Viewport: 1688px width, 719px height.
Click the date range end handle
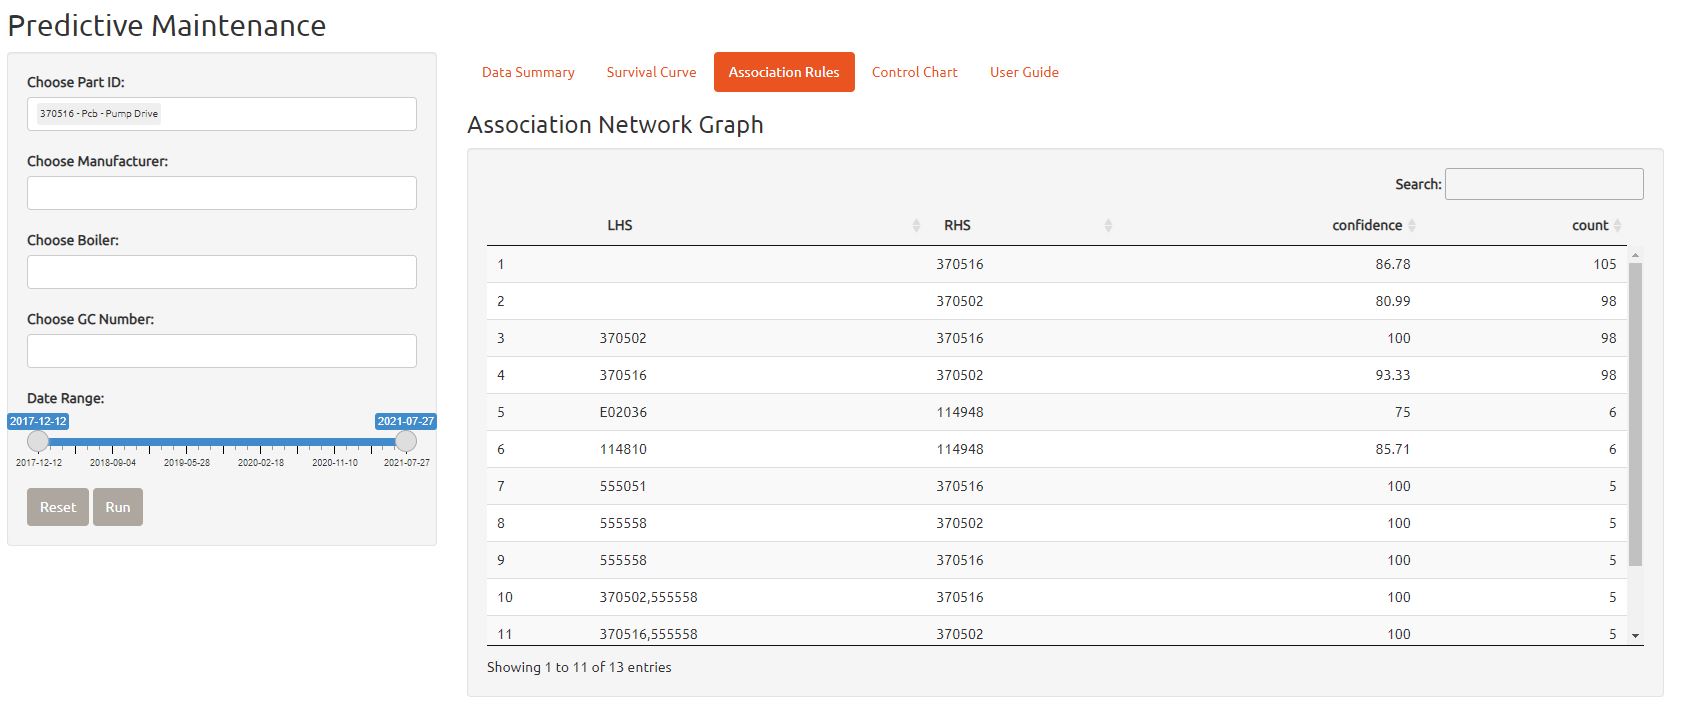click(x=406, y=441)
